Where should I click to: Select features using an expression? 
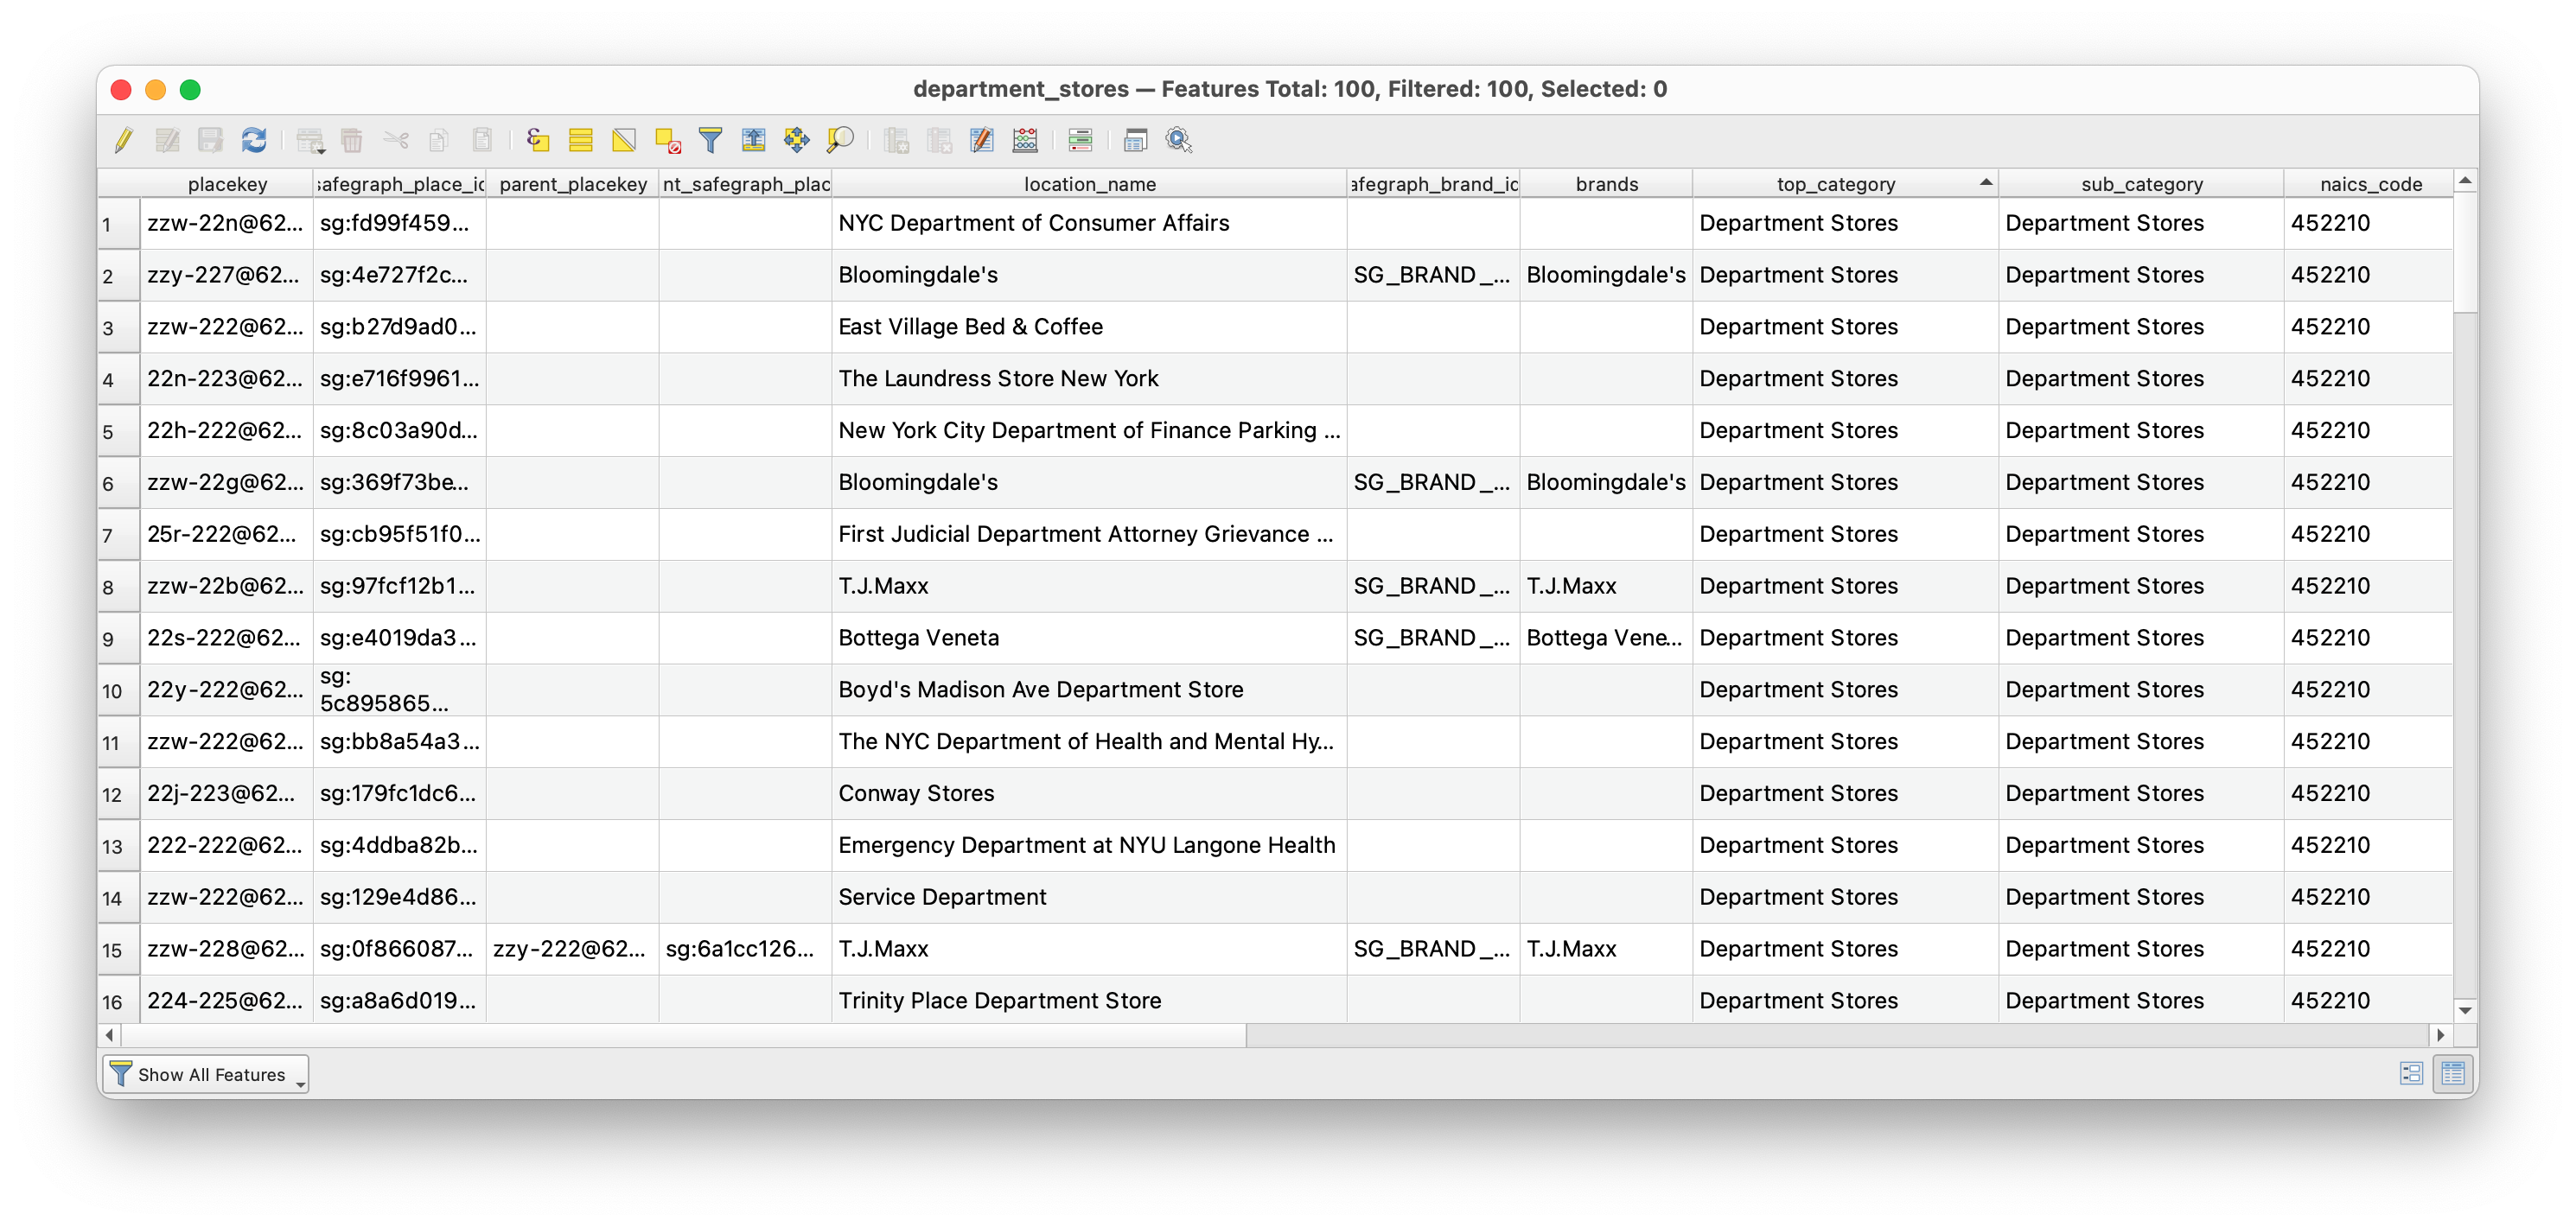(x=538, y=140)
